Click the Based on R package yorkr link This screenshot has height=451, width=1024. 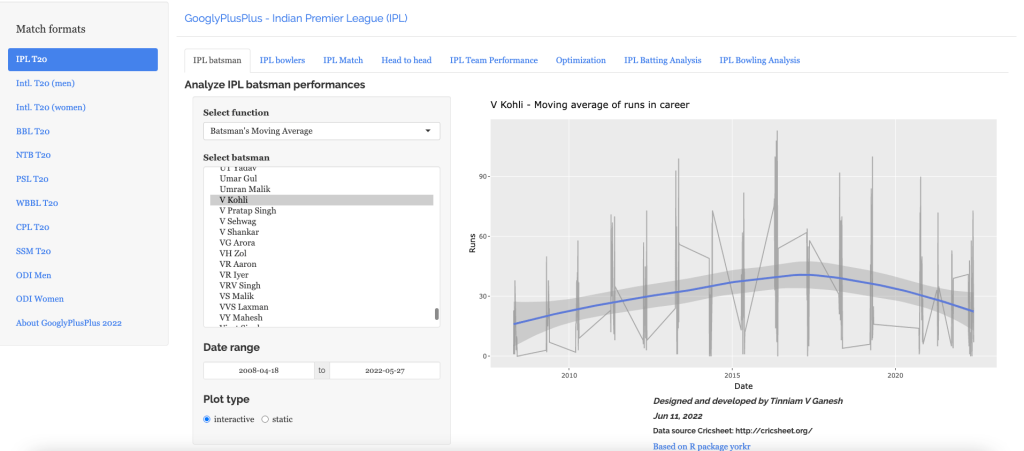click(x=701, y=446)
